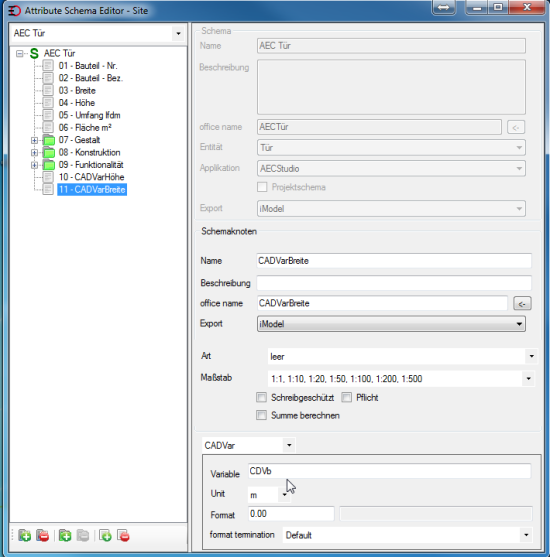
Task: Click the greyed-out remove folder group icon
Action: [x=83, y=535]
